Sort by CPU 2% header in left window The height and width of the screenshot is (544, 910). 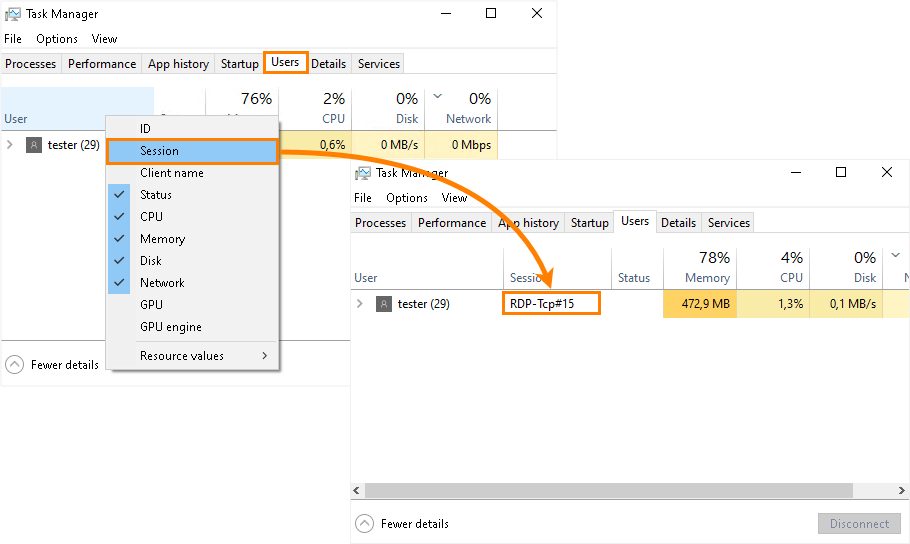(315, 109)
